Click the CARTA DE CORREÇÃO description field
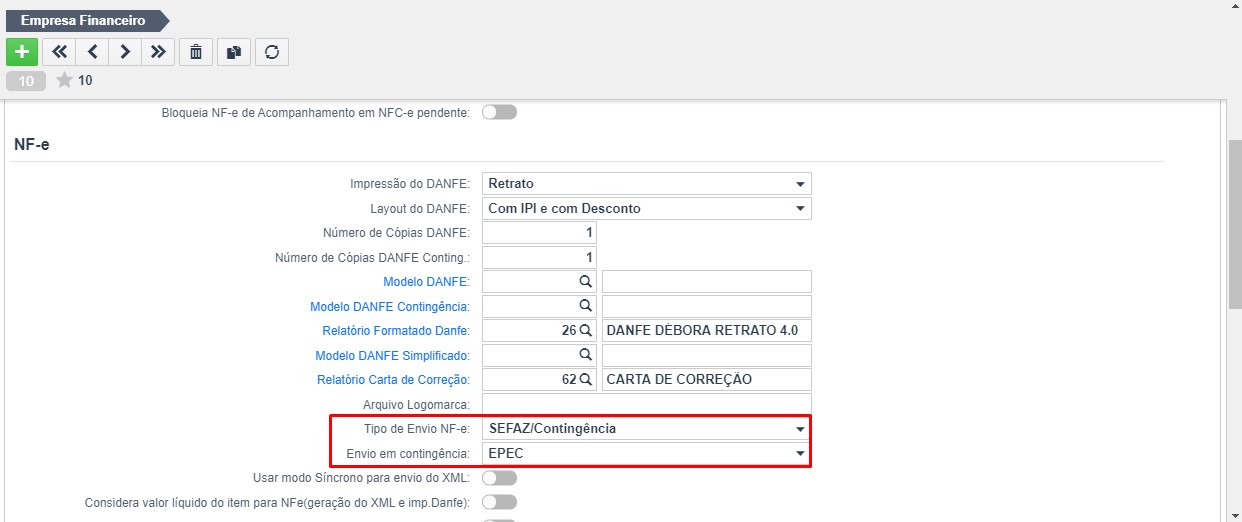Screen dimensions: 1242x522 click(707, 380)
